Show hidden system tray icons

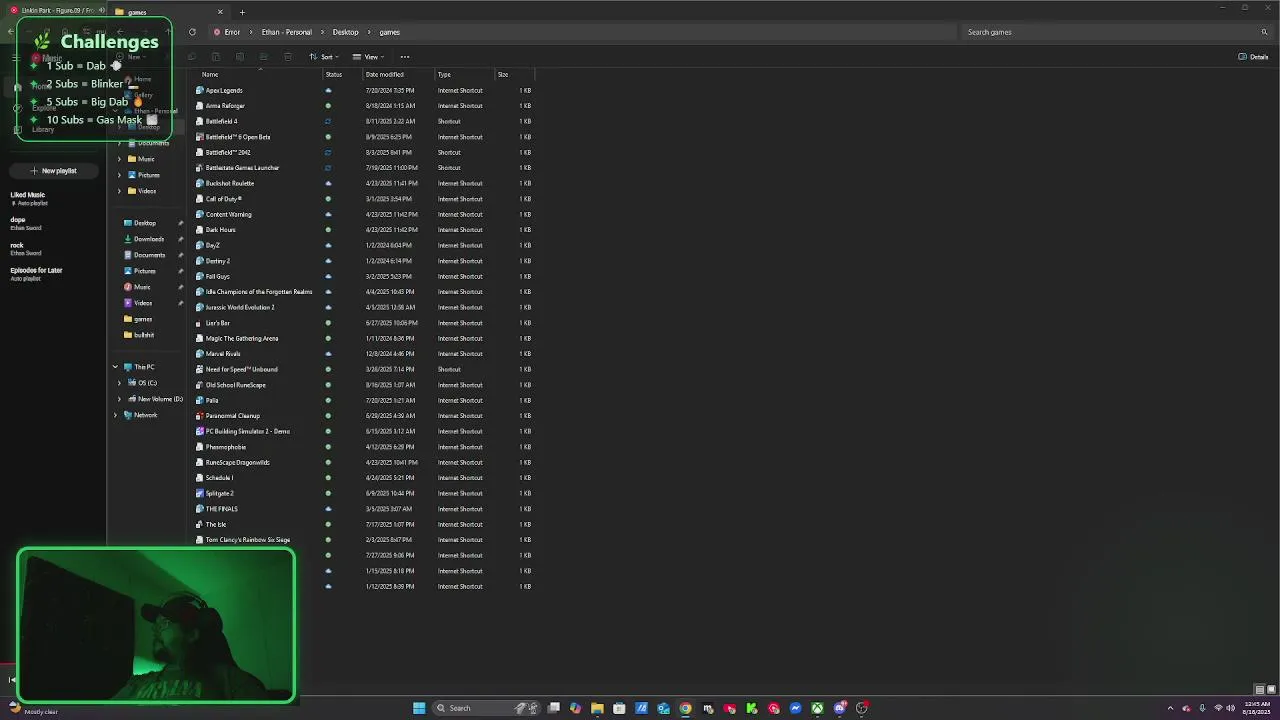1171,708
